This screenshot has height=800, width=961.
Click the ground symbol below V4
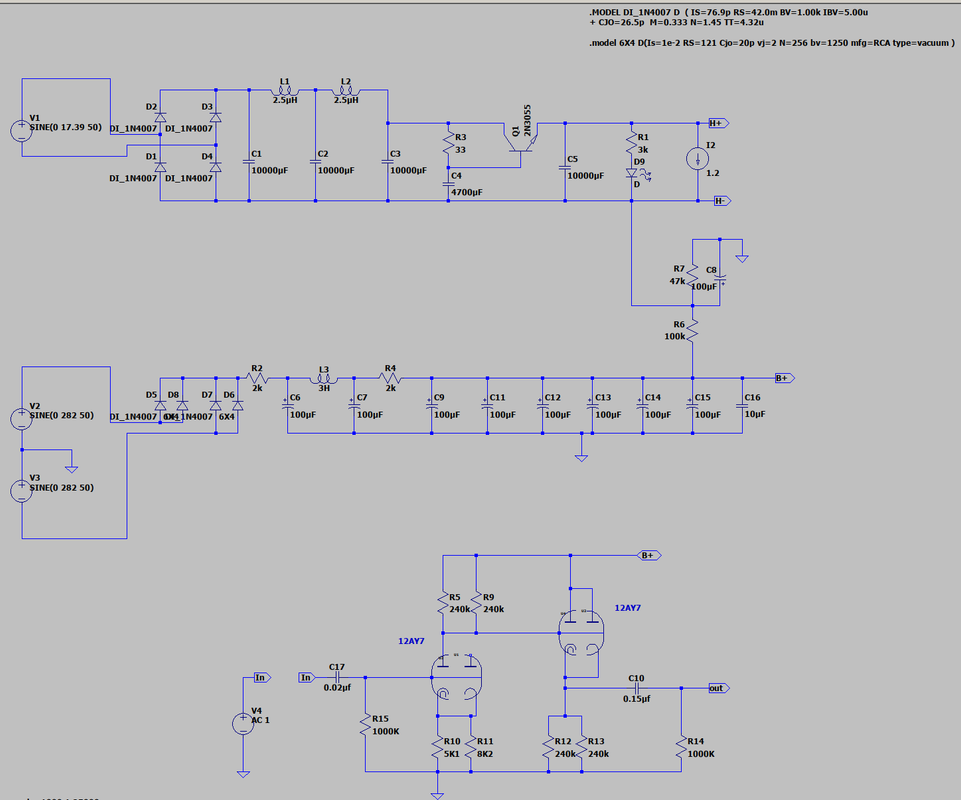[243, 774]
